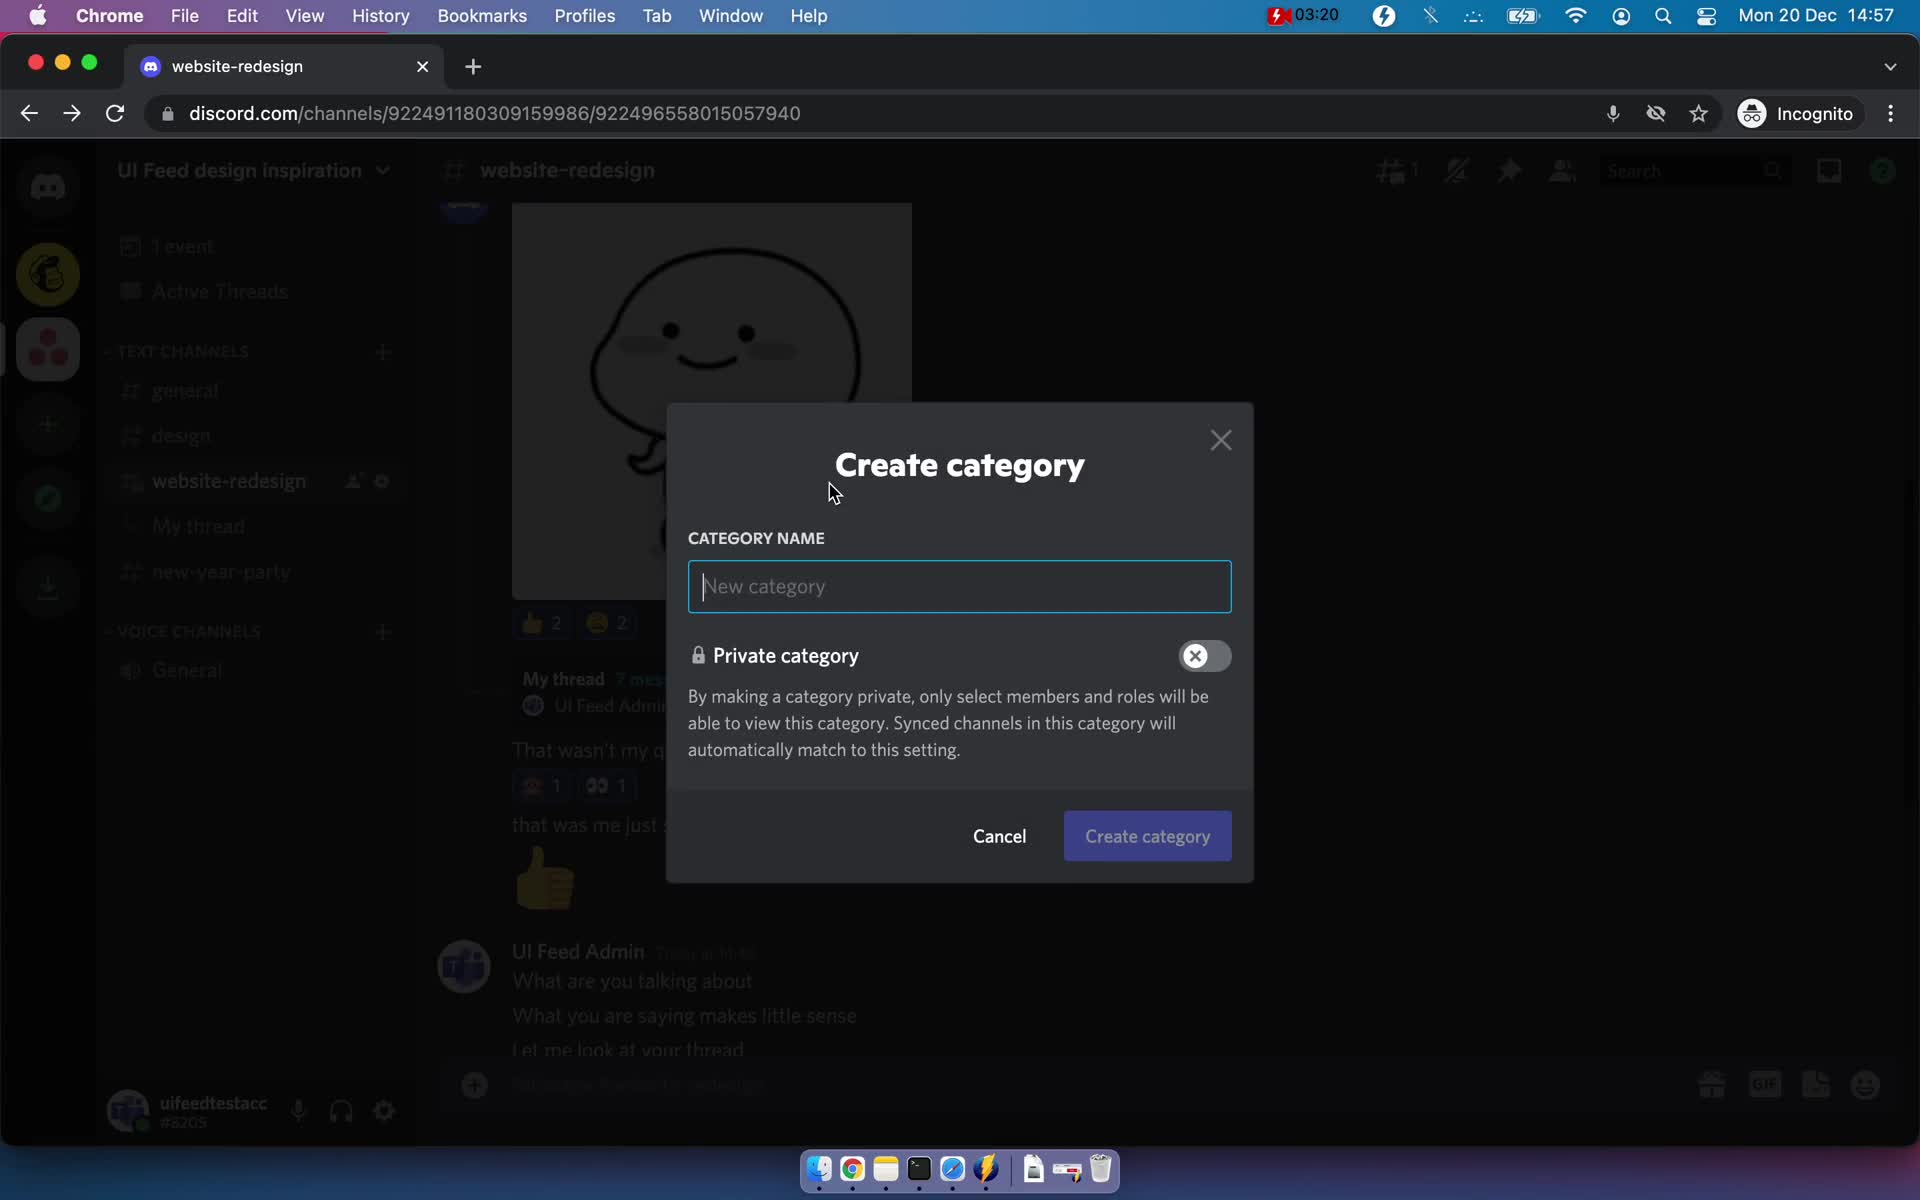Click Create category button
The height and width of the screenshot is (1200, 1920).
[1147, 835]
